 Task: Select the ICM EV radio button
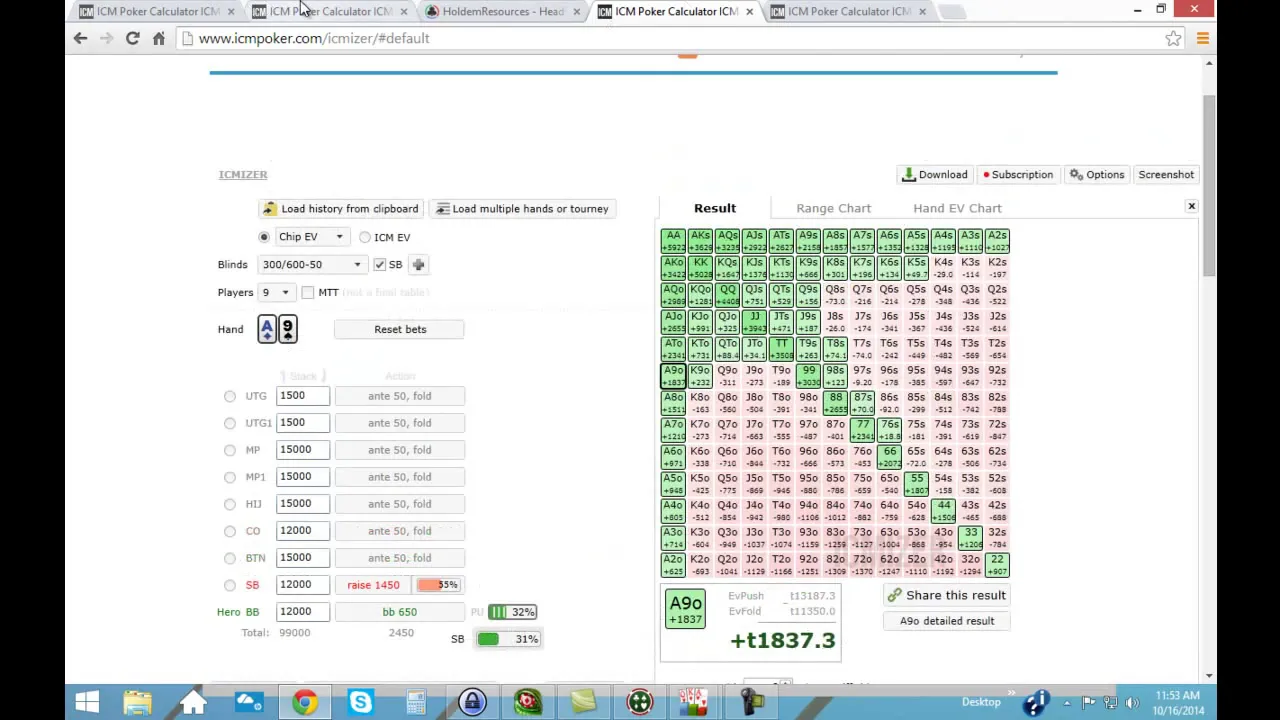[x=365, y=237]
